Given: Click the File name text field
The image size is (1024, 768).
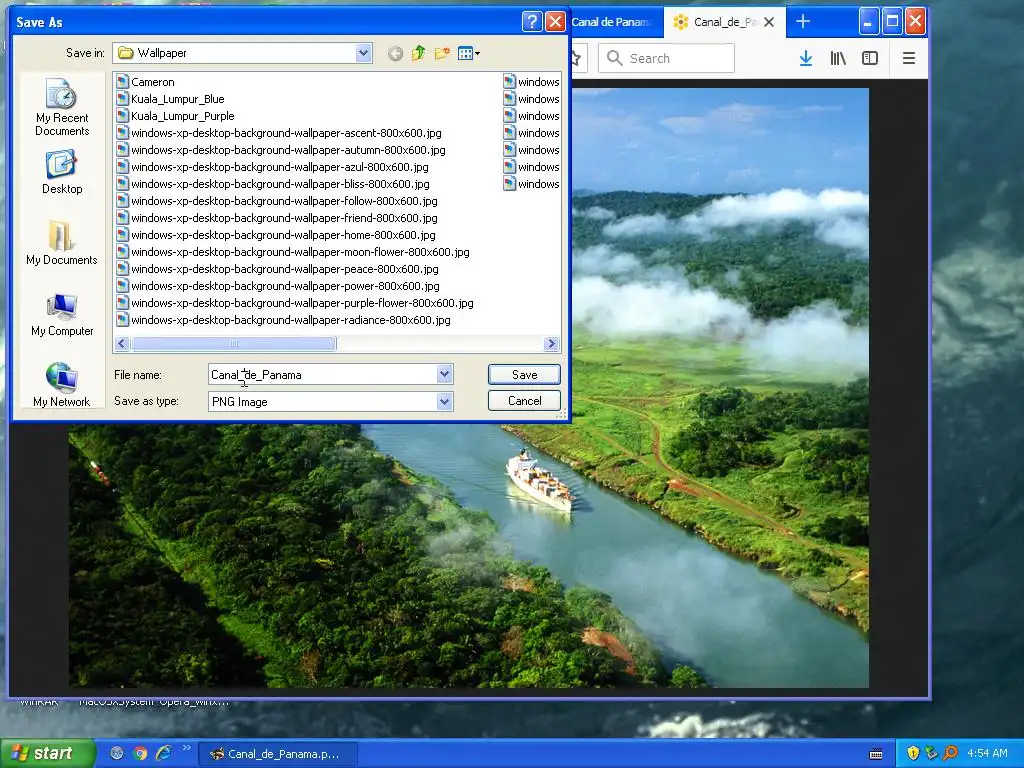Looking at the screenshot, I should (323, 375).
